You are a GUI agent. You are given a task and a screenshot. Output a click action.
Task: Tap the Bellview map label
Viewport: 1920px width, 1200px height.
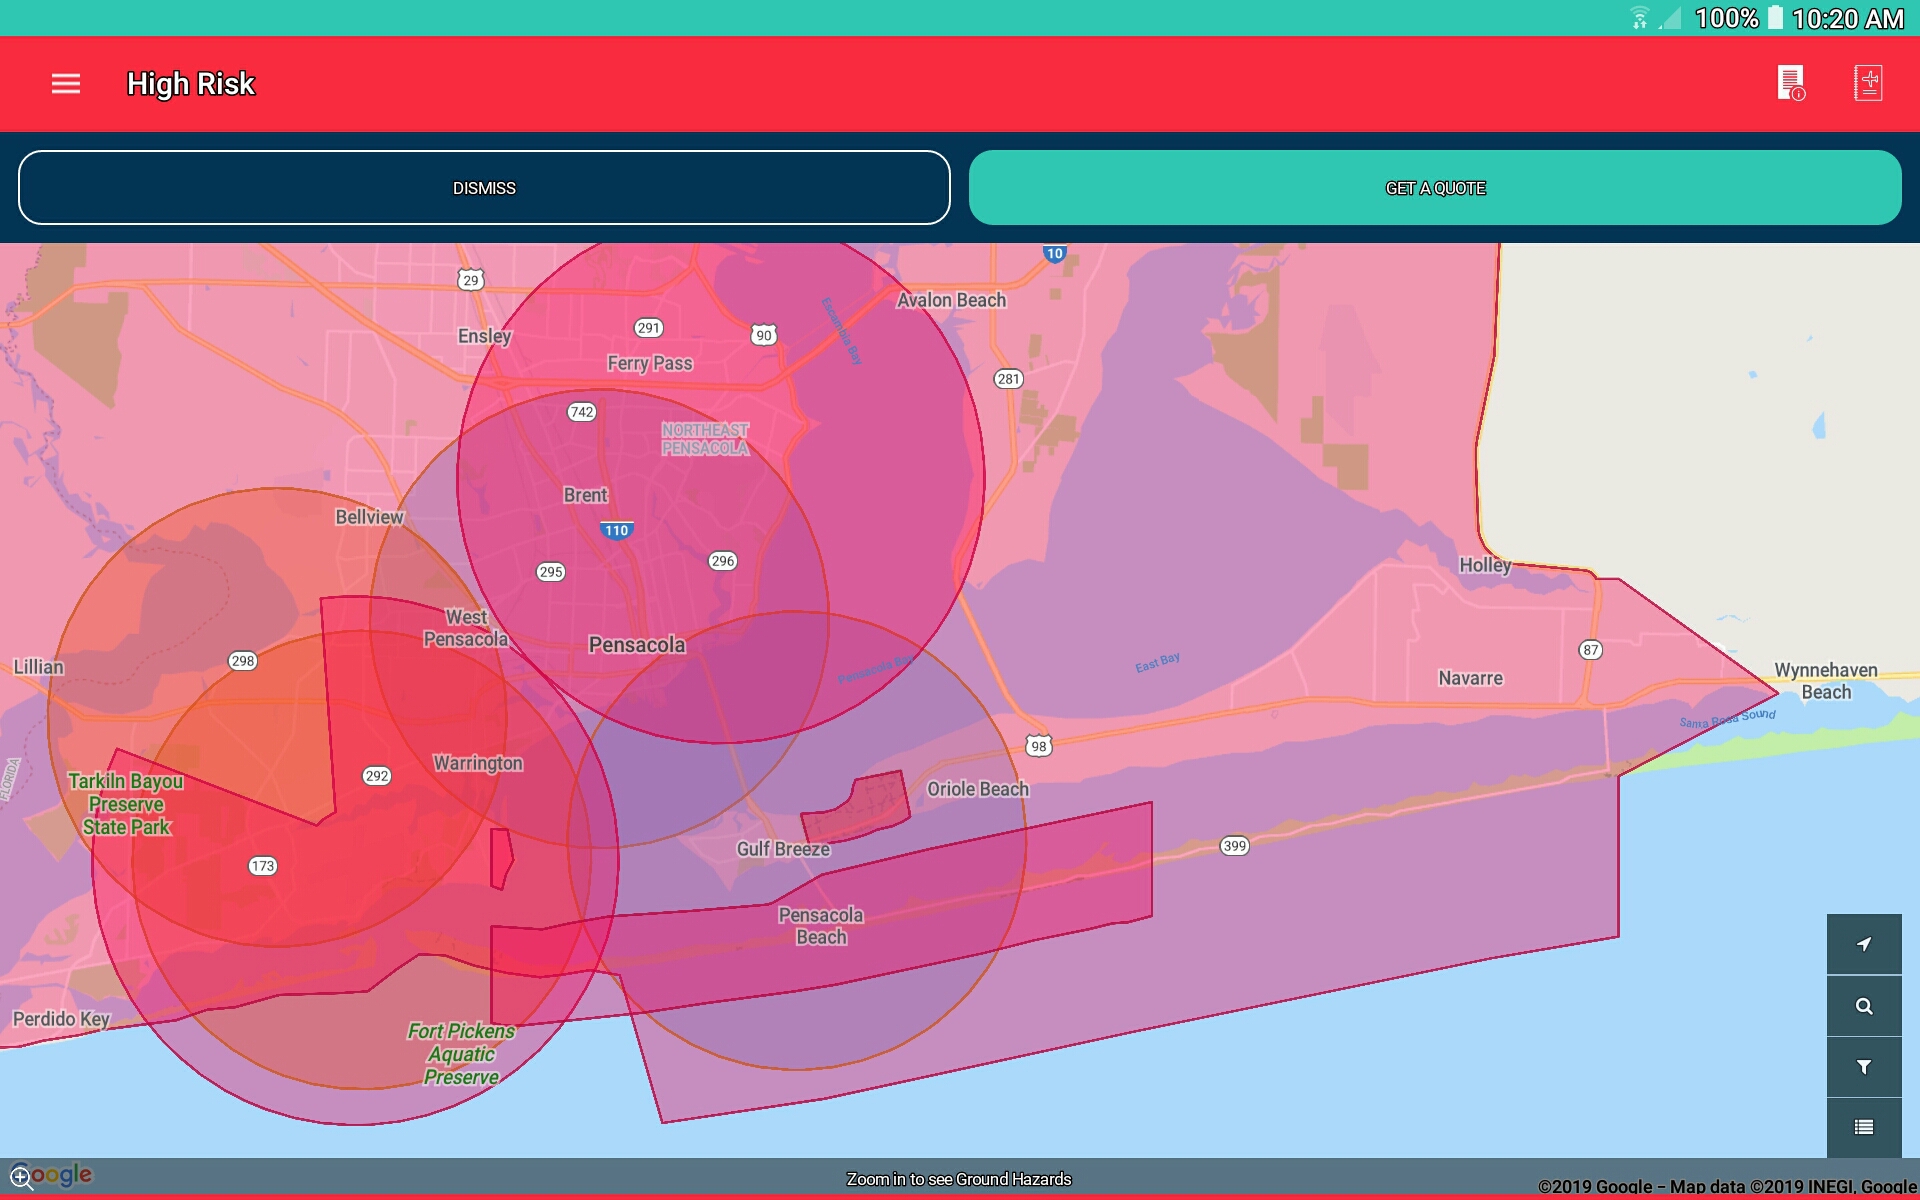[369, 517]
